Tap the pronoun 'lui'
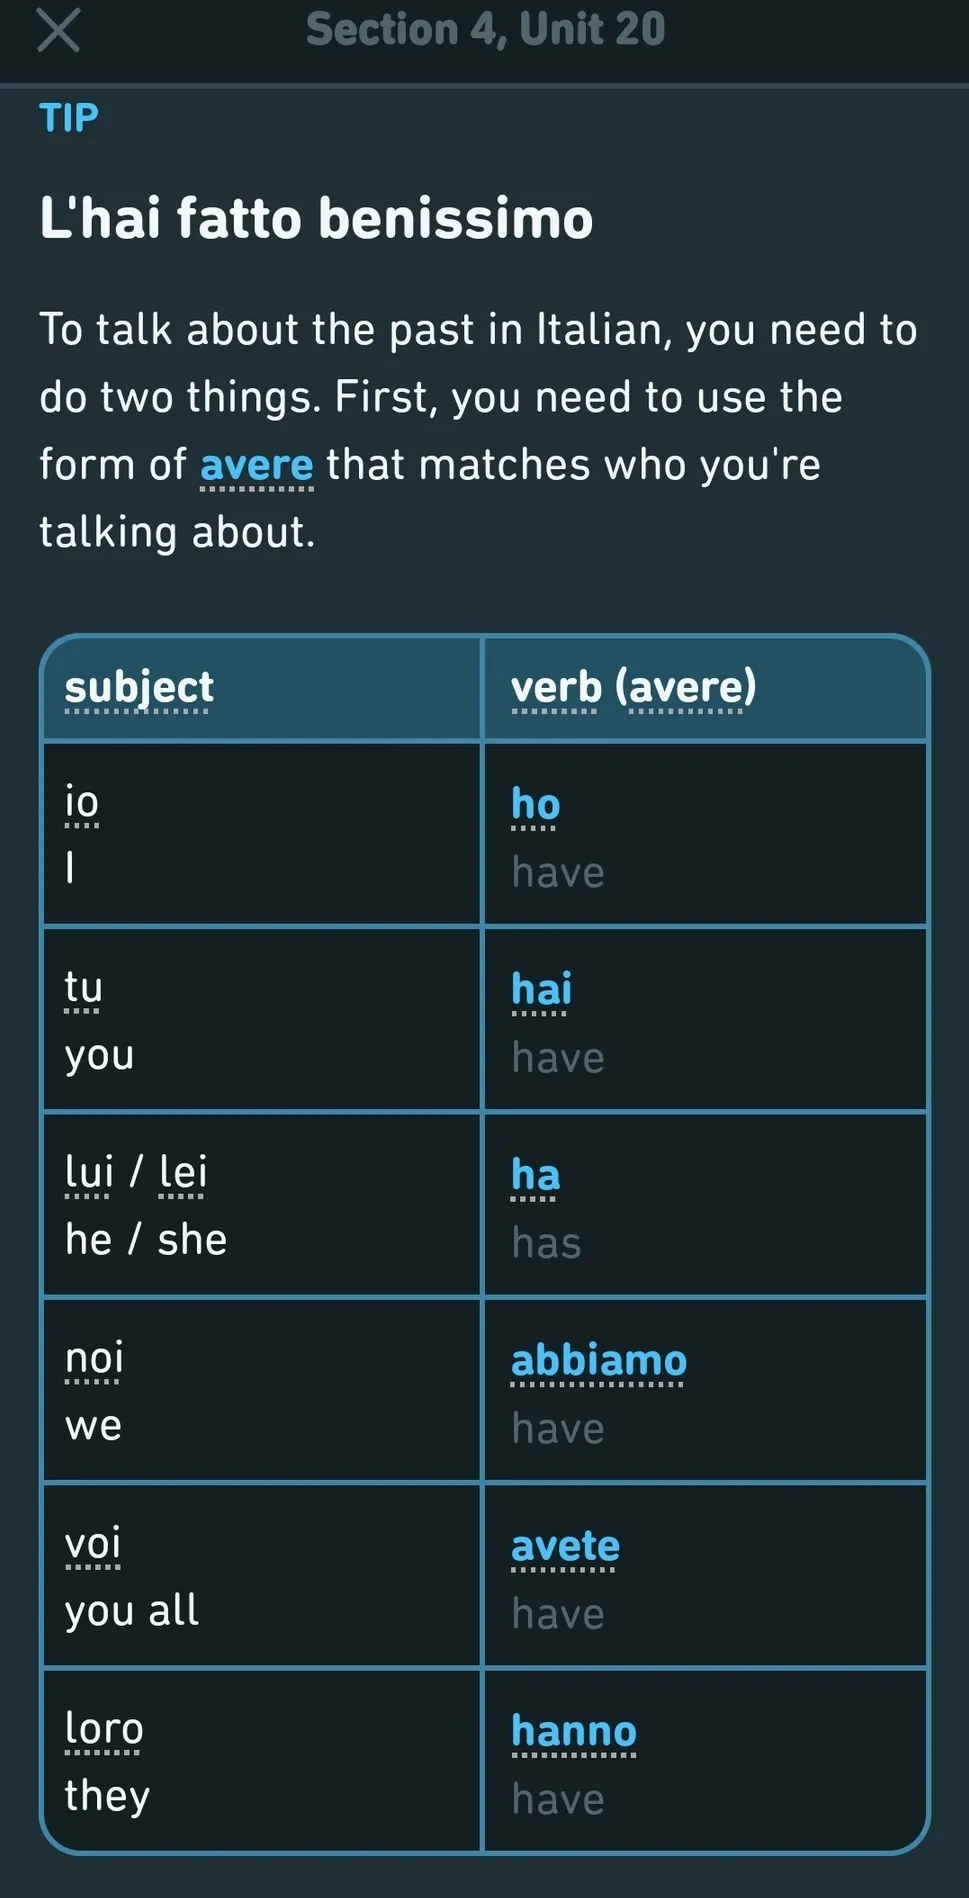This screenshot has height=1898, width=969. click(89, 1172)
